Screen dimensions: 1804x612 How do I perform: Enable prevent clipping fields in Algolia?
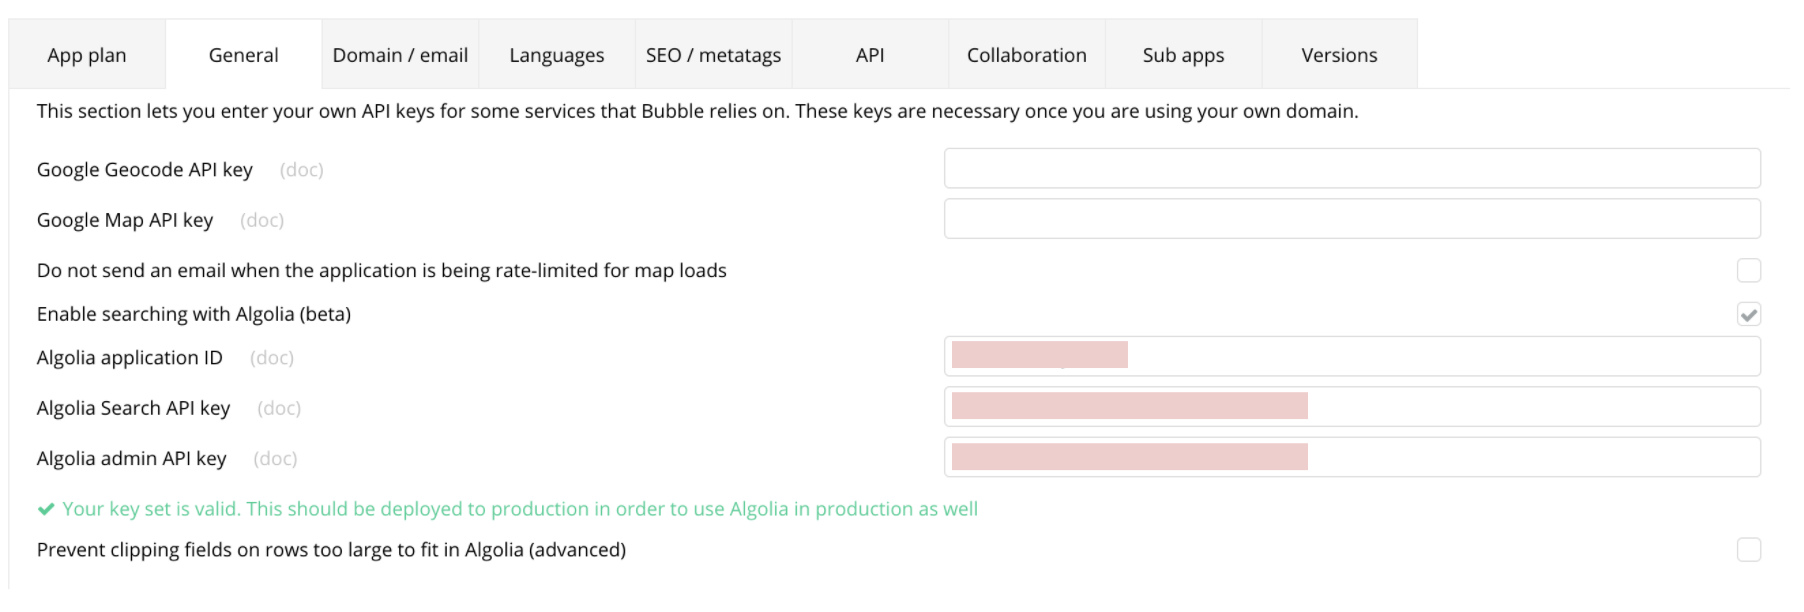point(1748,549)
